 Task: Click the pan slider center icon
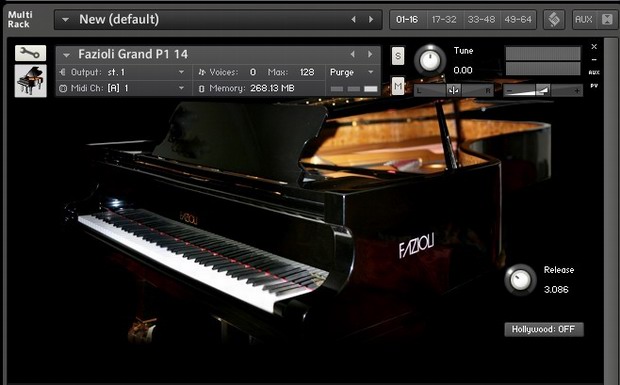pos(454,91)
